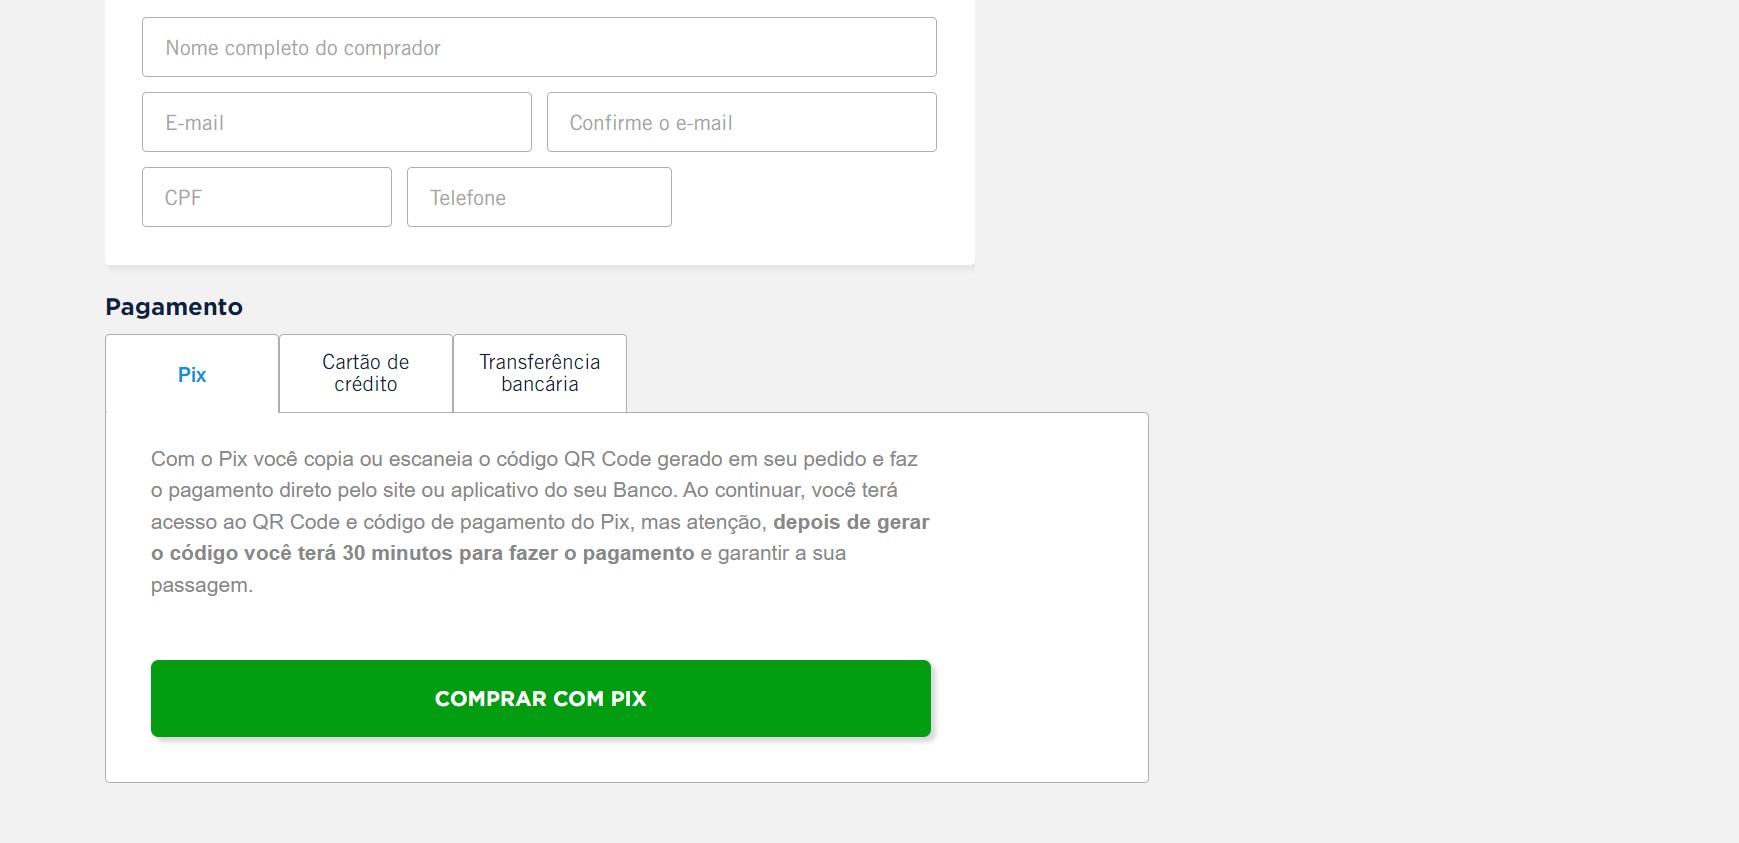Place cursor in buyer full name box
The height and width of the screenshot is (843, 1739).
[539, 47]
